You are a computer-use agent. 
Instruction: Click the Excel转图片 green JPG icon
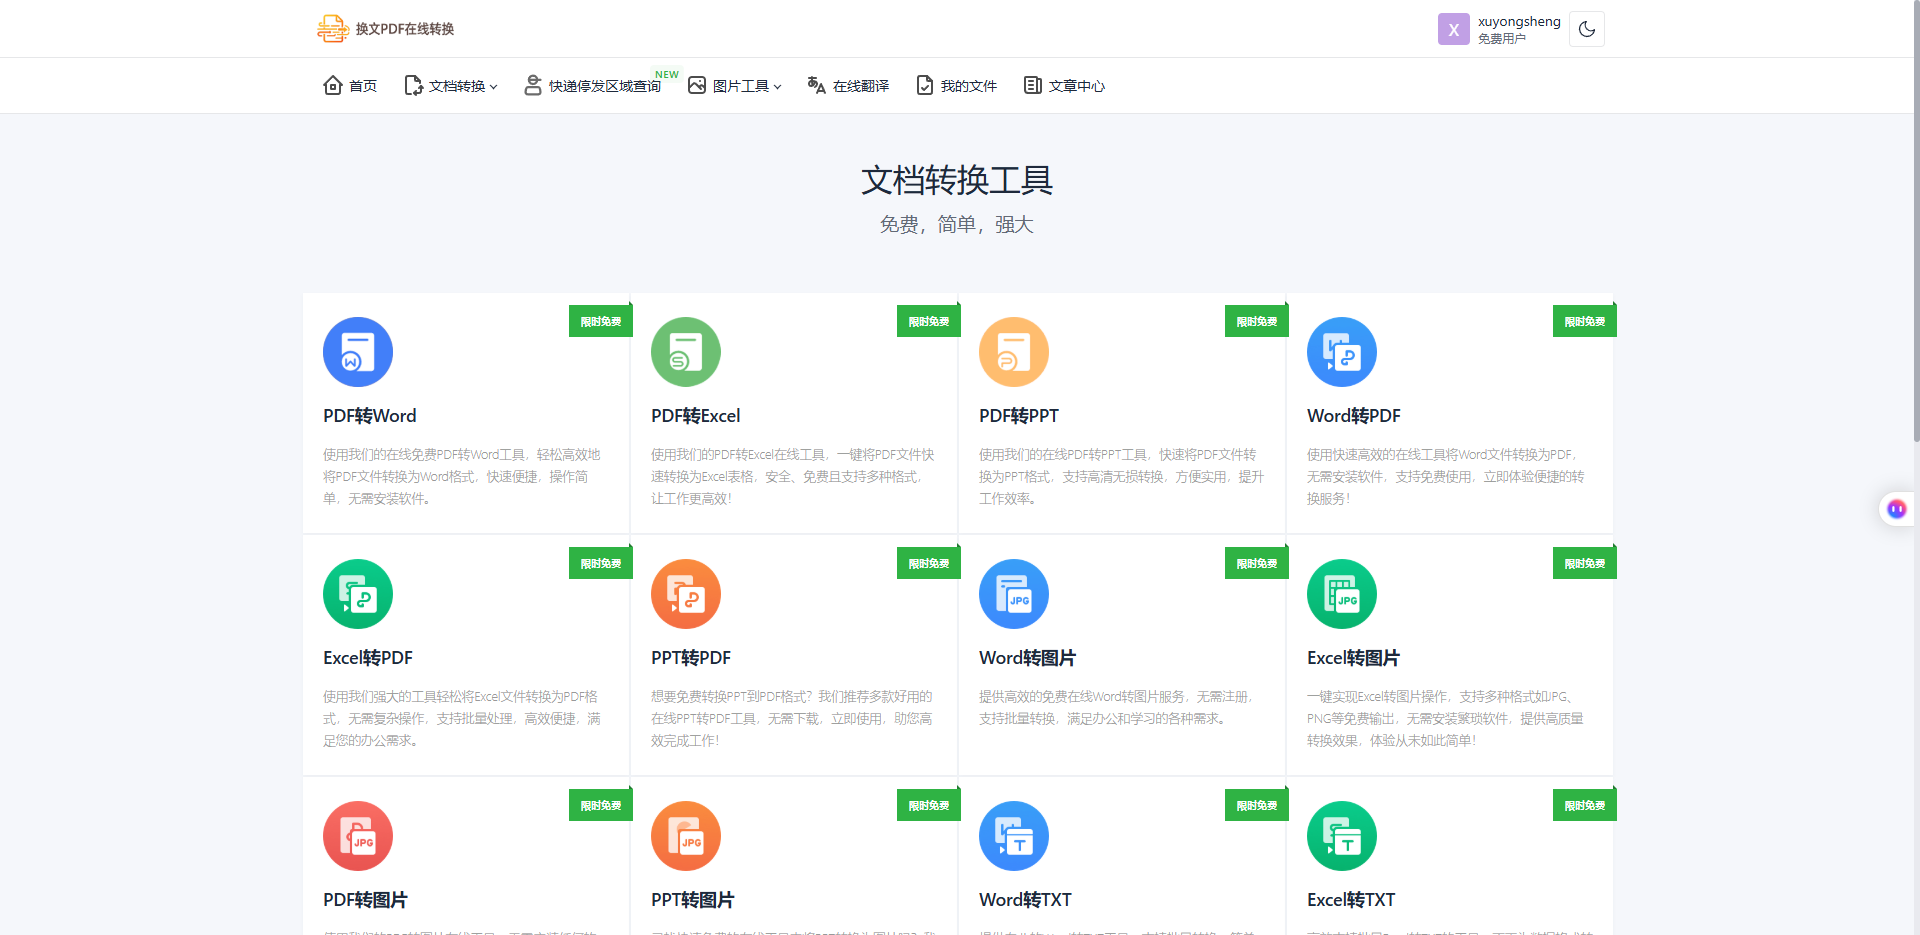coord(1342,594)
